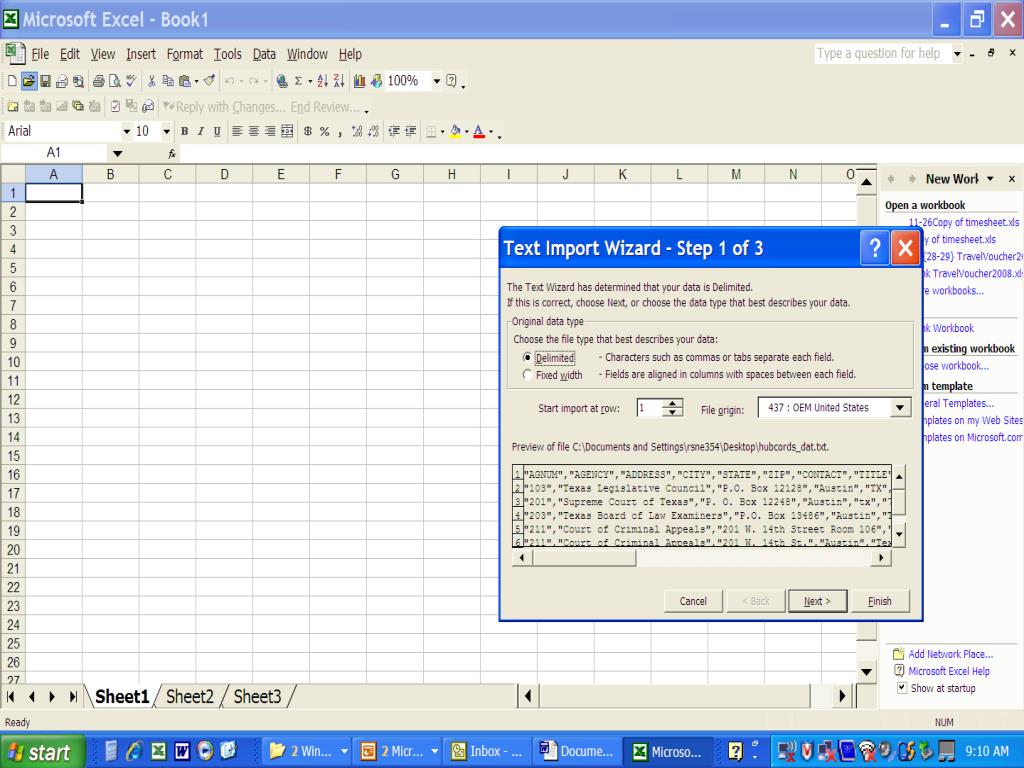Select the Delimited radio button
Image resolution: width=1024 pixels, height=768 pixels.
point(527,358)
